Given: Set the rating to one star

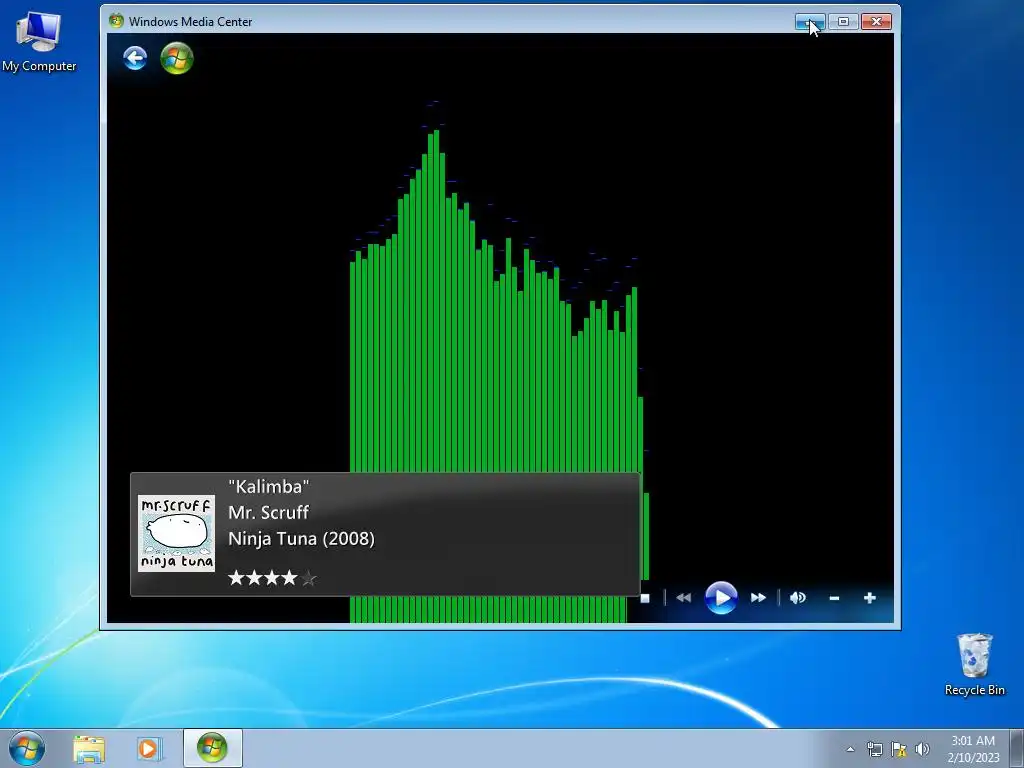Looking at the screenshot, I should coord(236,578).
